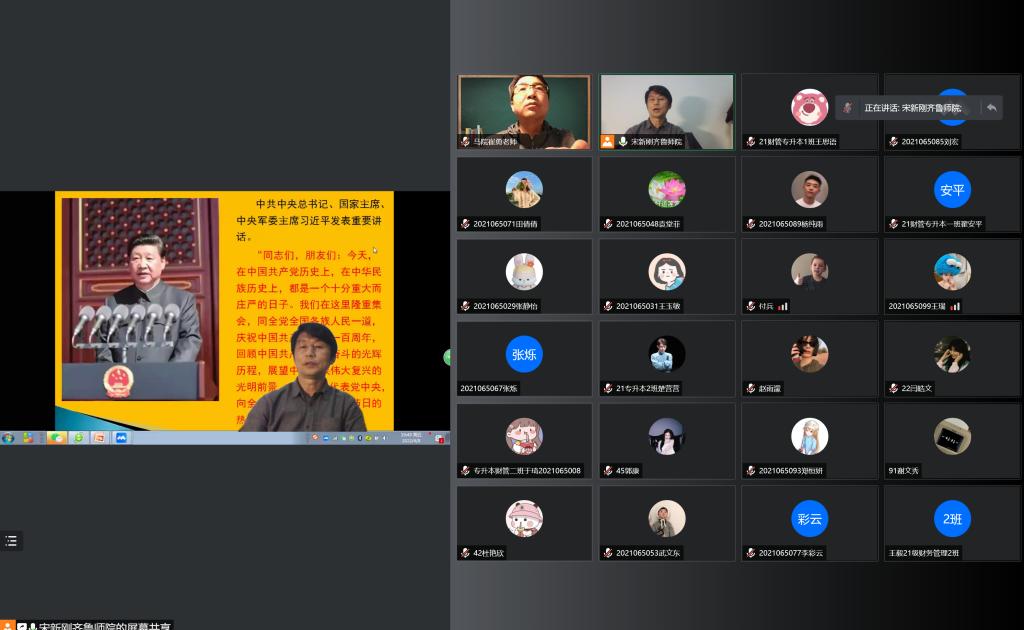Image resolution: width=1024 pixels, height=630 pixels.
Task: Click the blue 张烁 avatar circle
Action: (524, 354)
